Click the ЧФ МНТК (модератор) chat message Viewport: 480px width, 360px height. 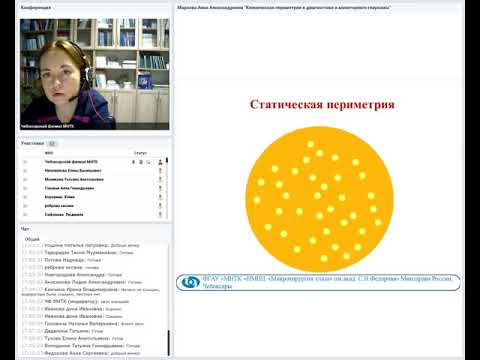click(x=75, y=301)
